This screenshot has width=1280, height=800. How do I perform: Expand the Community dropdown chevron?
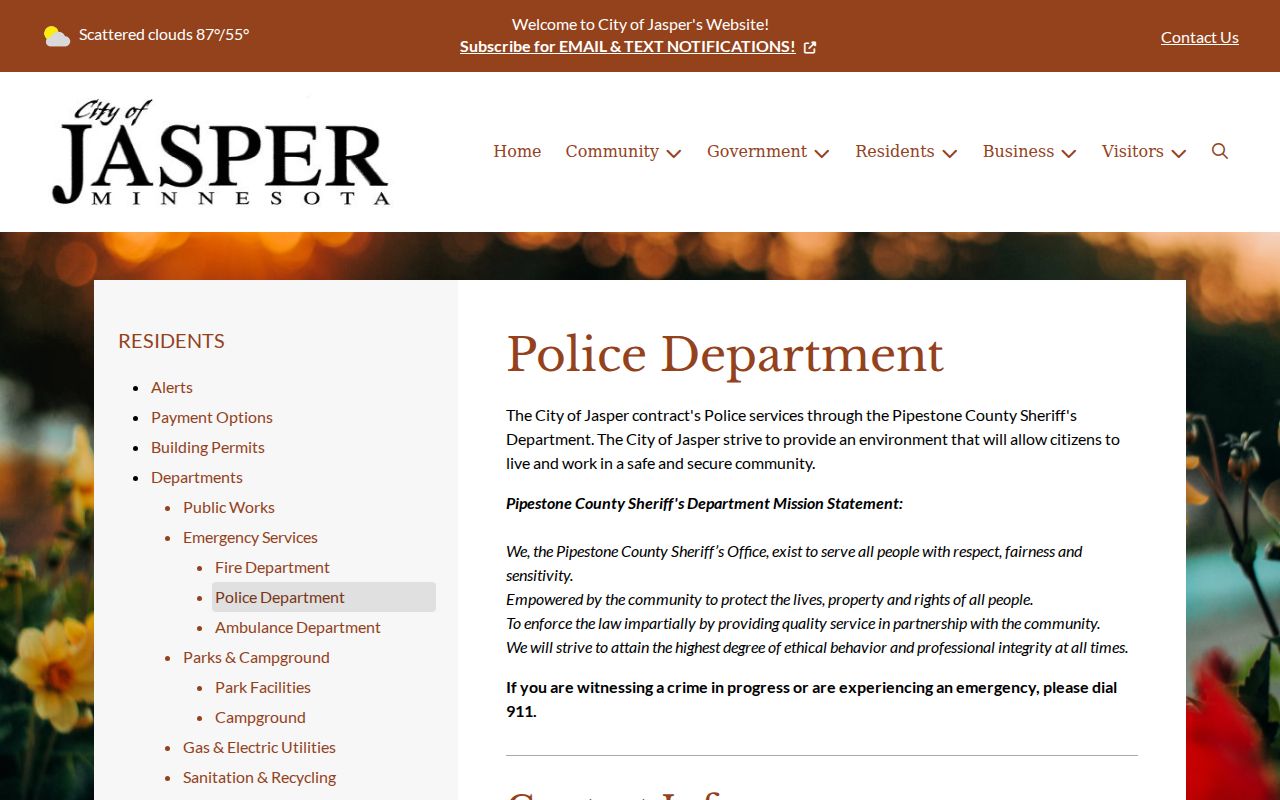click(x=674, y=153)
